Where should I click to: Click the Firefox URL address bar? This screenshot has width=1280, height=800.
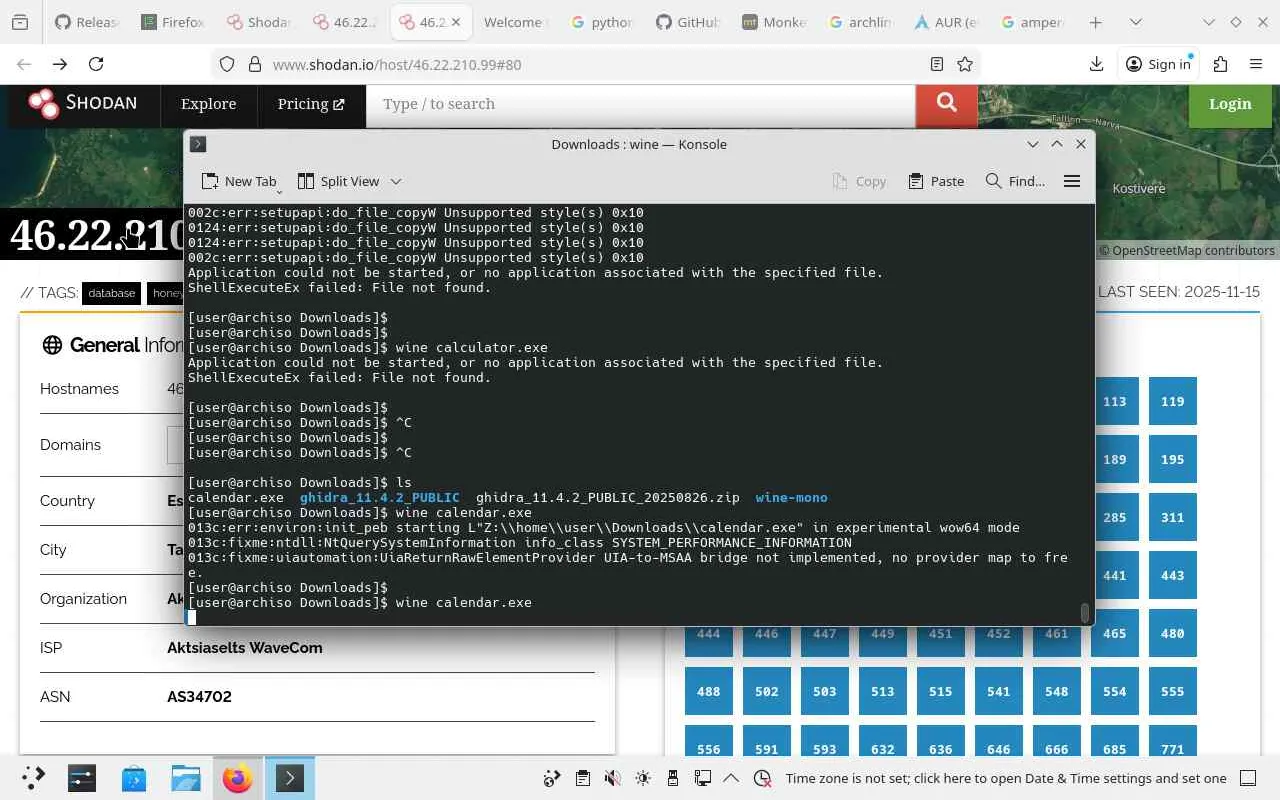[x=597, y=64]
